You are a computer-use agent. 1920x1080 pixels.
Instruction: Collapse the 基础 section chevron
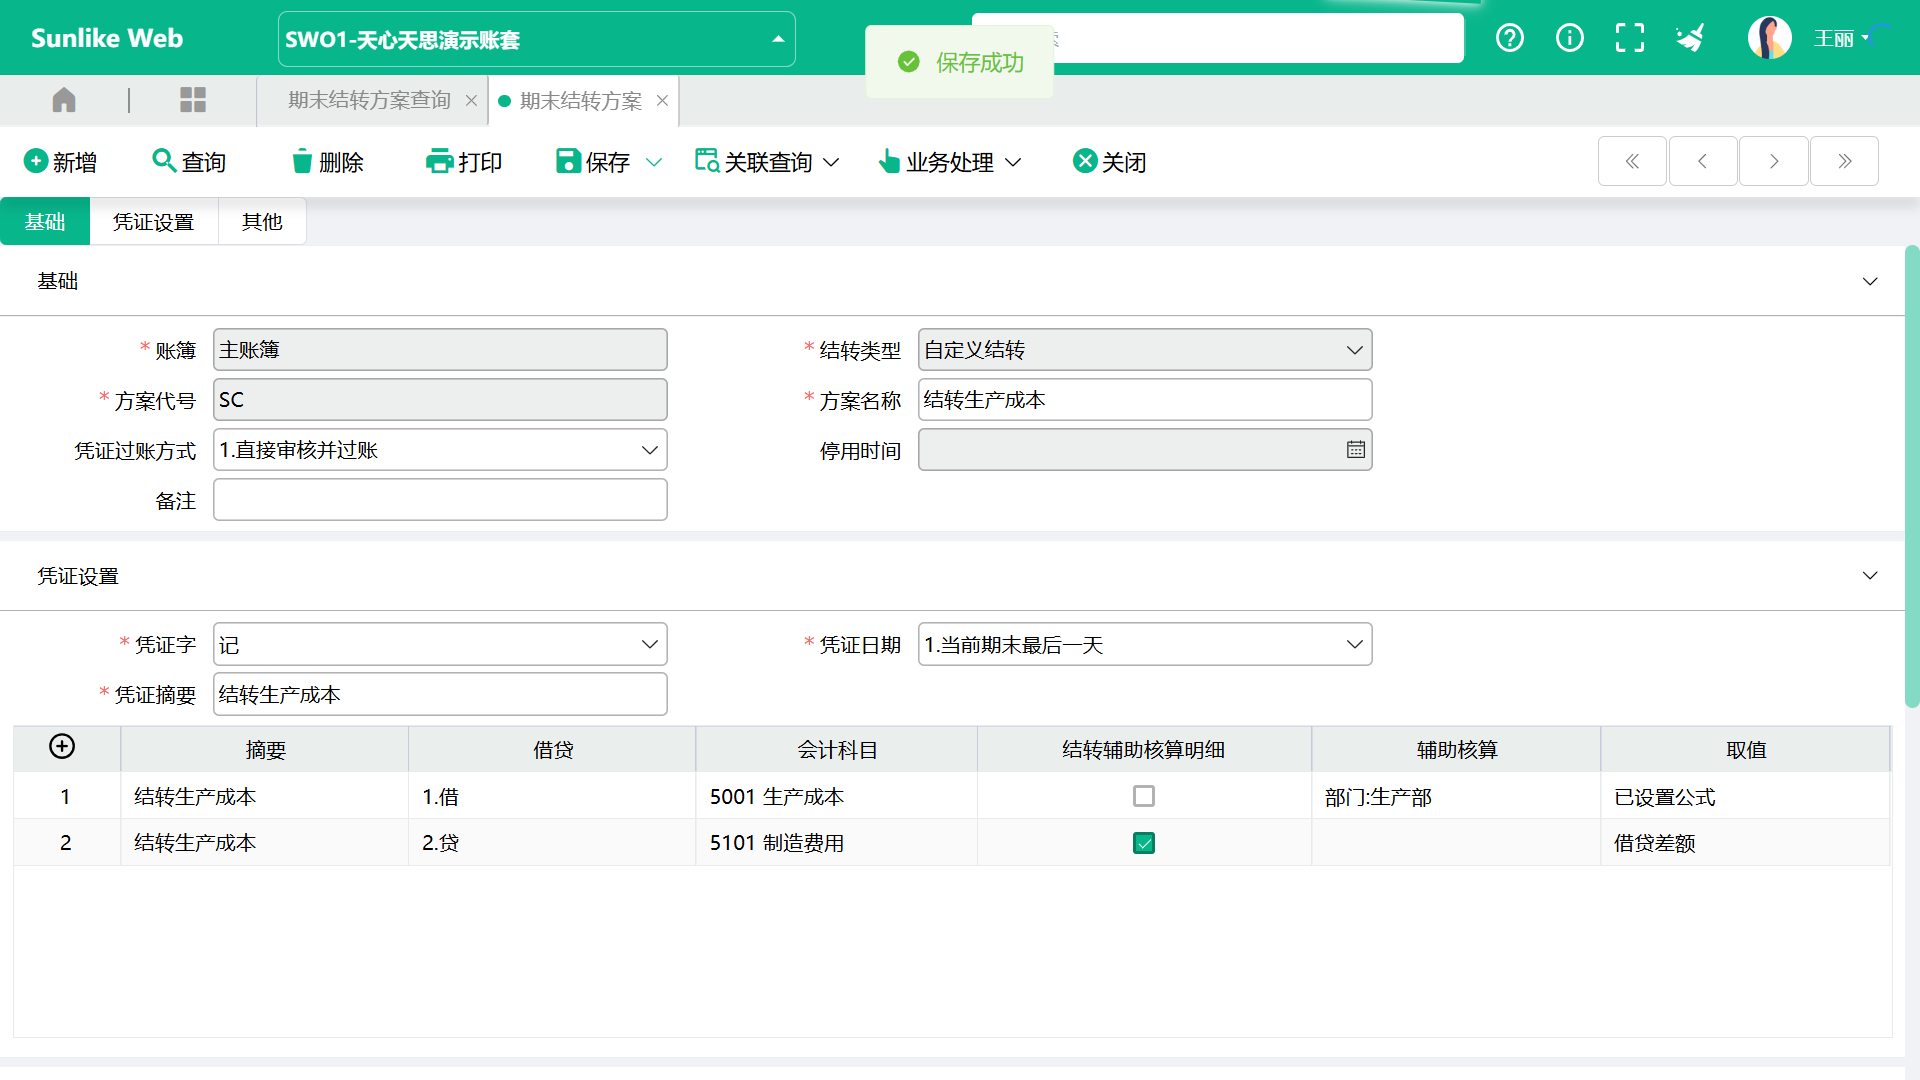tap(1870, 282)
